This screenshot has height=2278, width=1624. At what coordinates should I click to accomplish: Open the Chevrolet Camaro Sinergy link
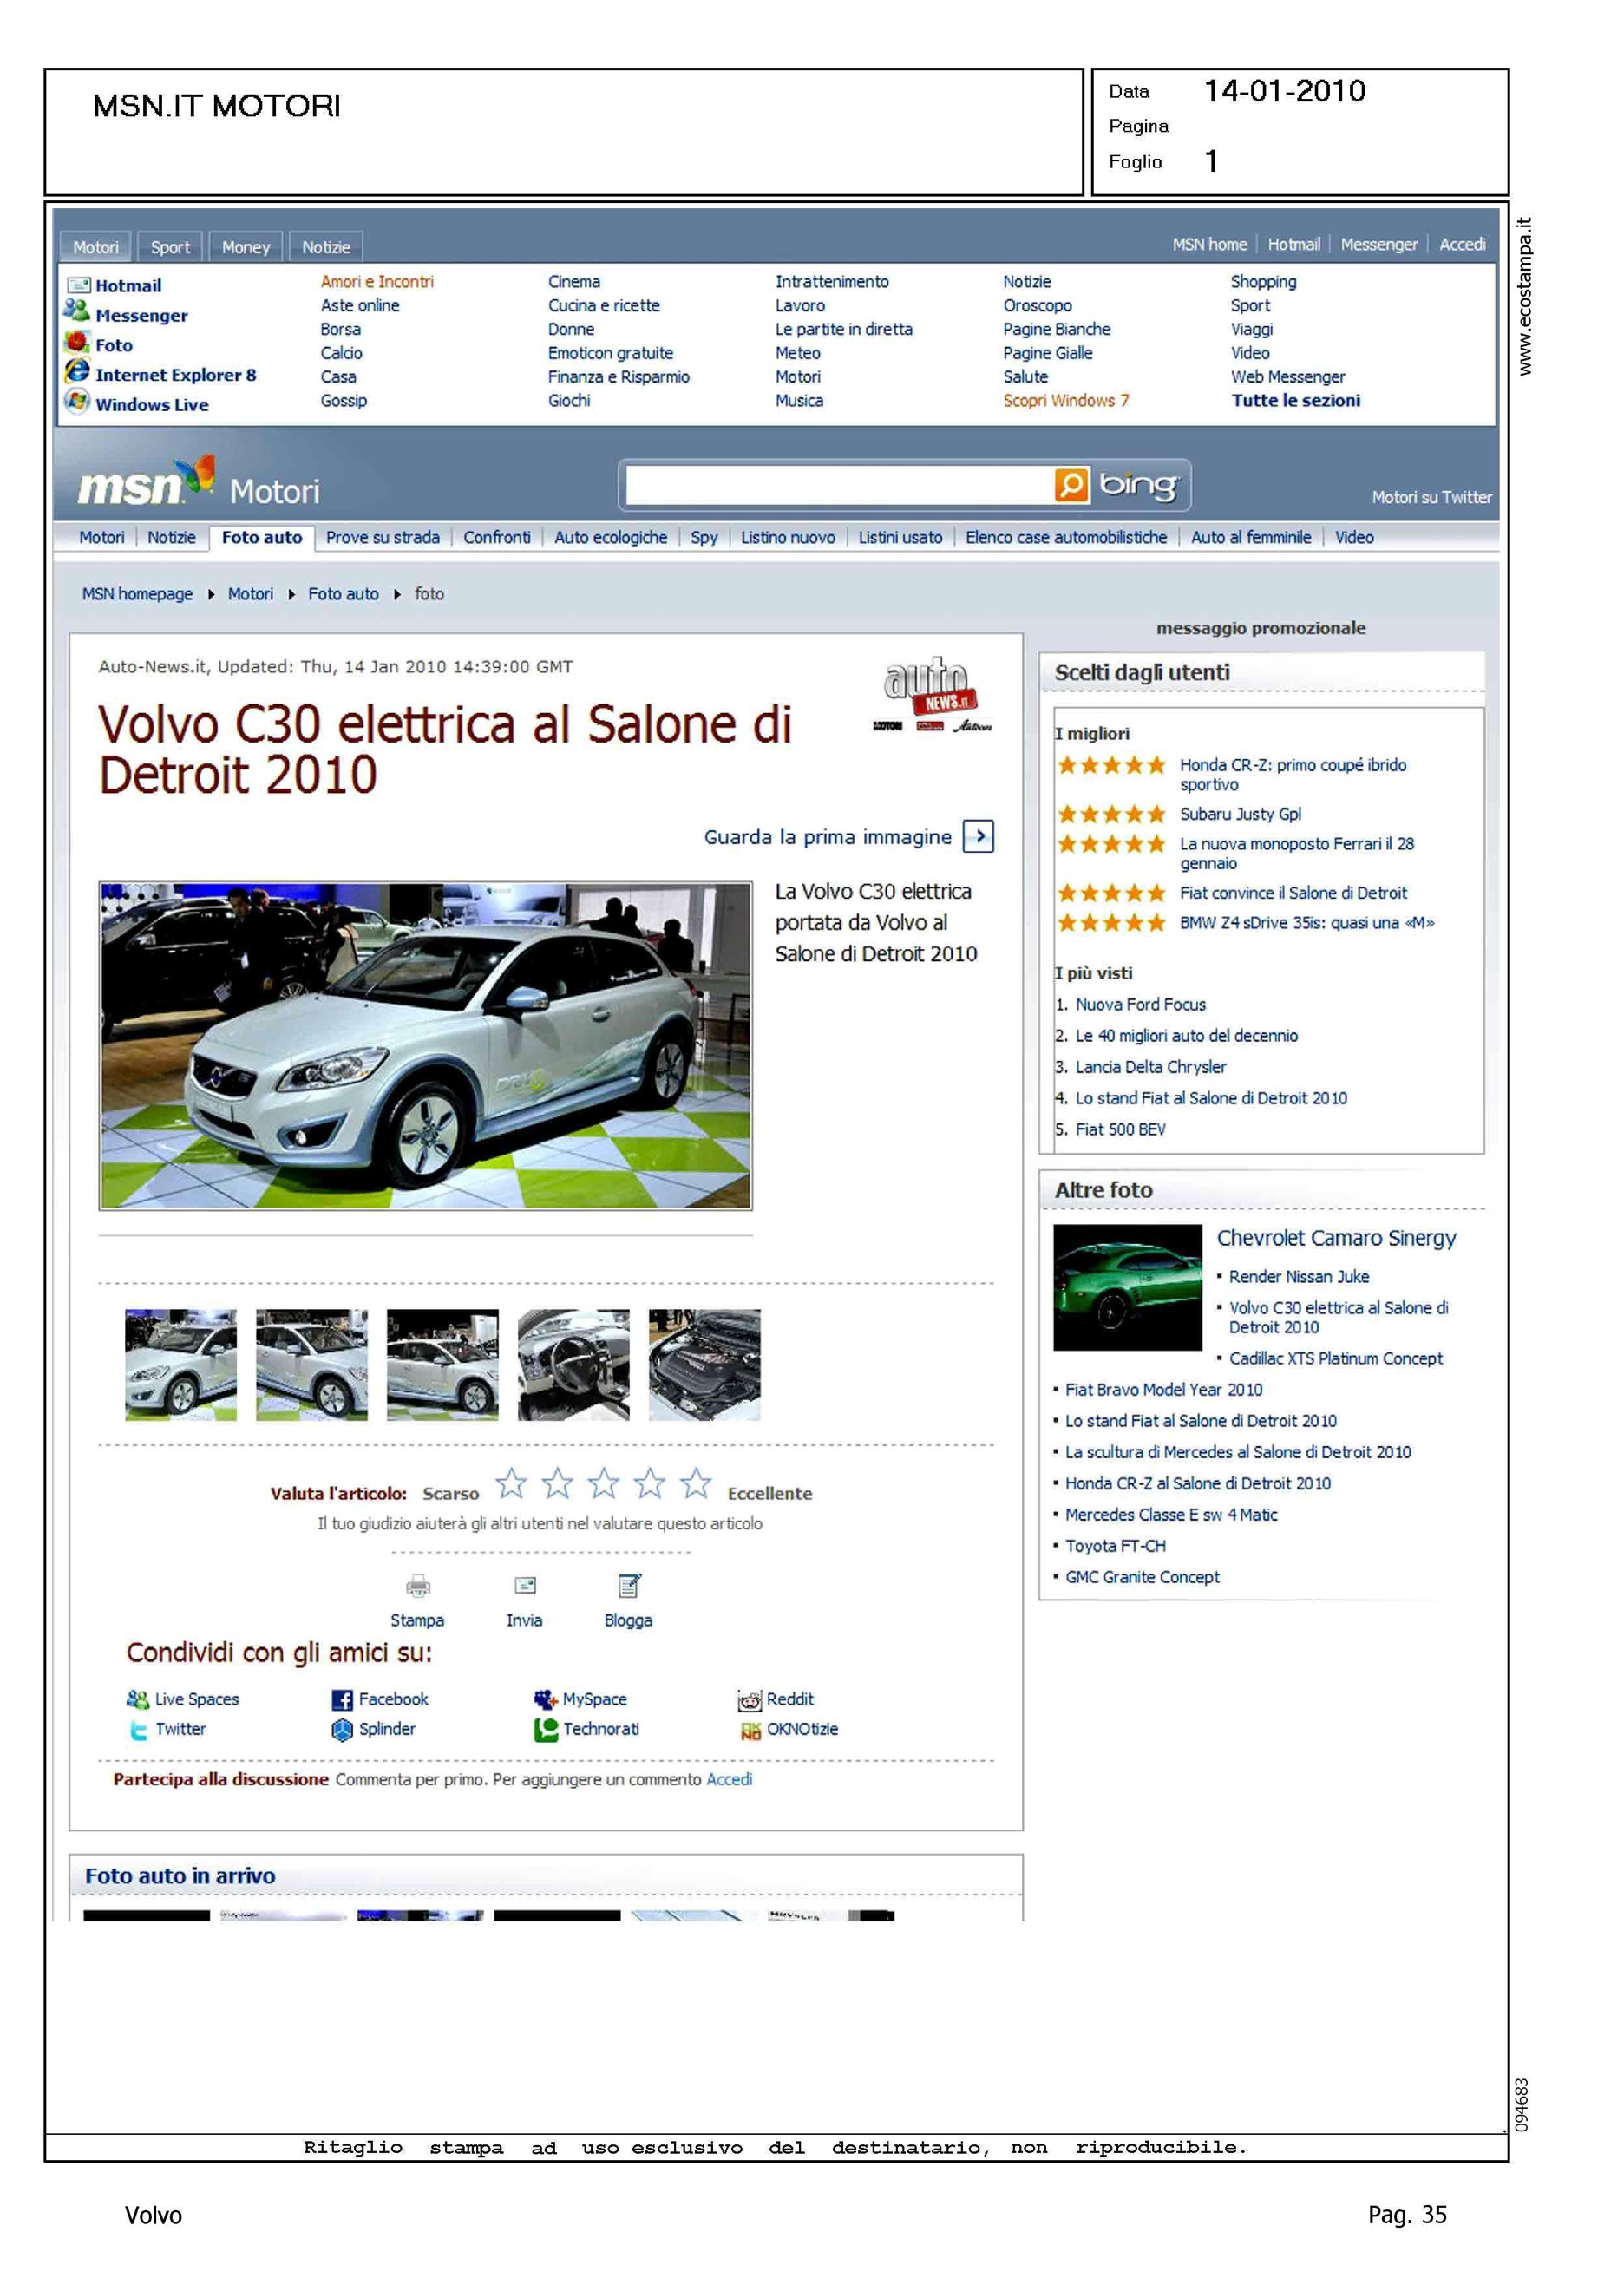[x=1336, y=1238]
